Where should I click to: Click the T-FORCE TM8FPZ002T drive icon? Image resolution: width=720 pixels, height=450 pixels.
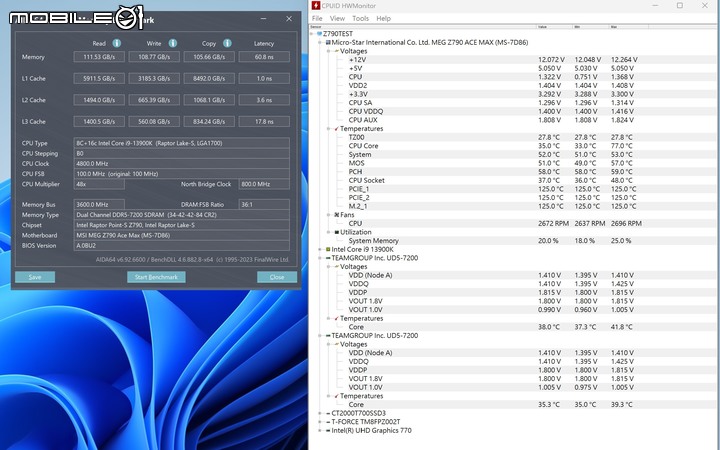coord(328,422)
